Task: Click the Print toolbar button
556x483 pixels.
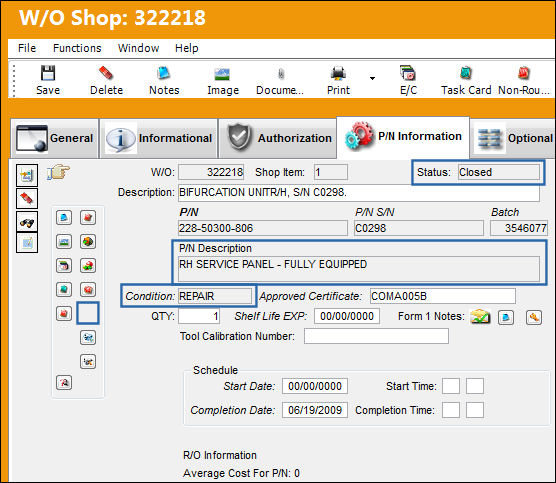Action: coord(338,80)
